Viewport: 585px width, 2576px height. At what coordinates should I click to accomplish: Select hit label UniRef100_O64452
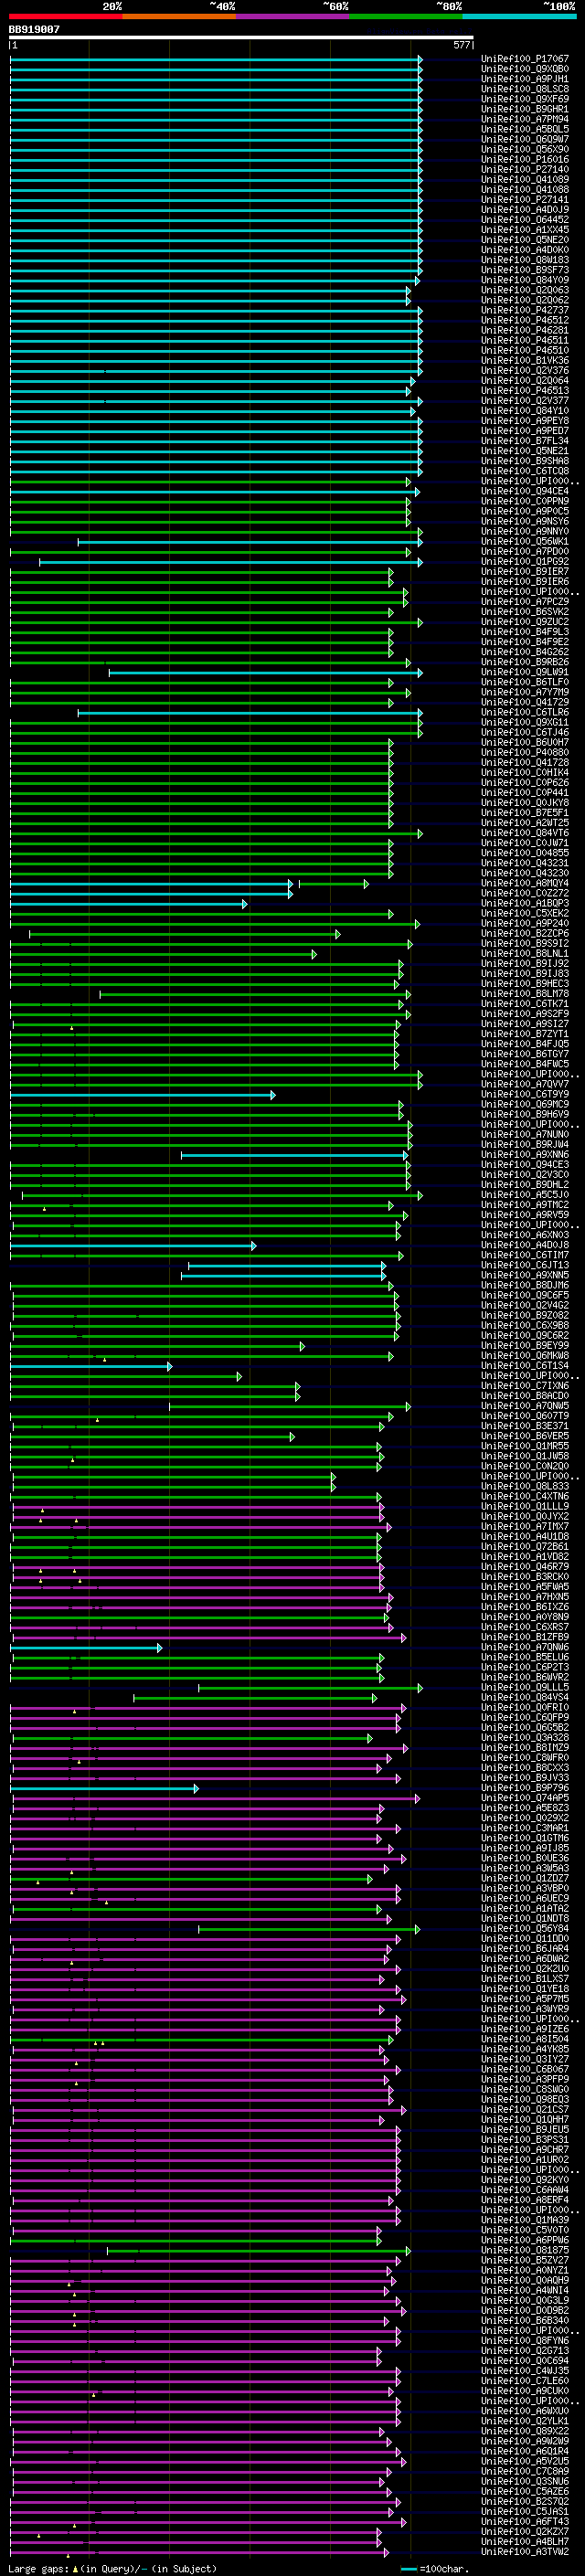(x=525, y=220)
